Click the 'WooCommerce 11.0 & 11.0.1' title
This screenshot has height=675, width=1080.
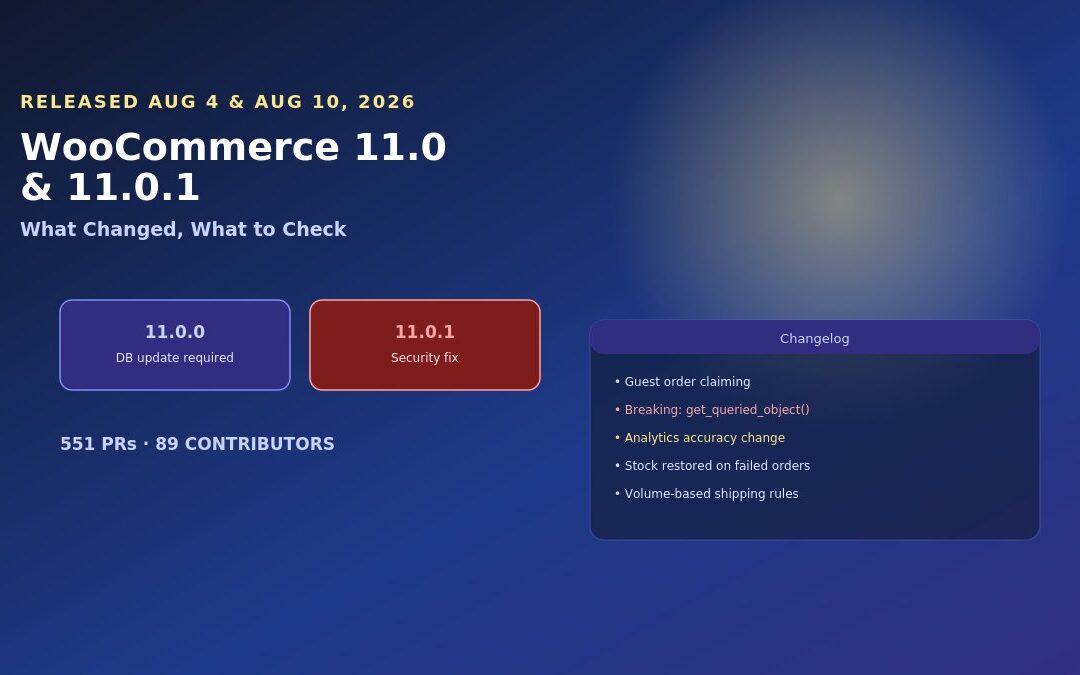pyautogui.click(x=233, y=167)
